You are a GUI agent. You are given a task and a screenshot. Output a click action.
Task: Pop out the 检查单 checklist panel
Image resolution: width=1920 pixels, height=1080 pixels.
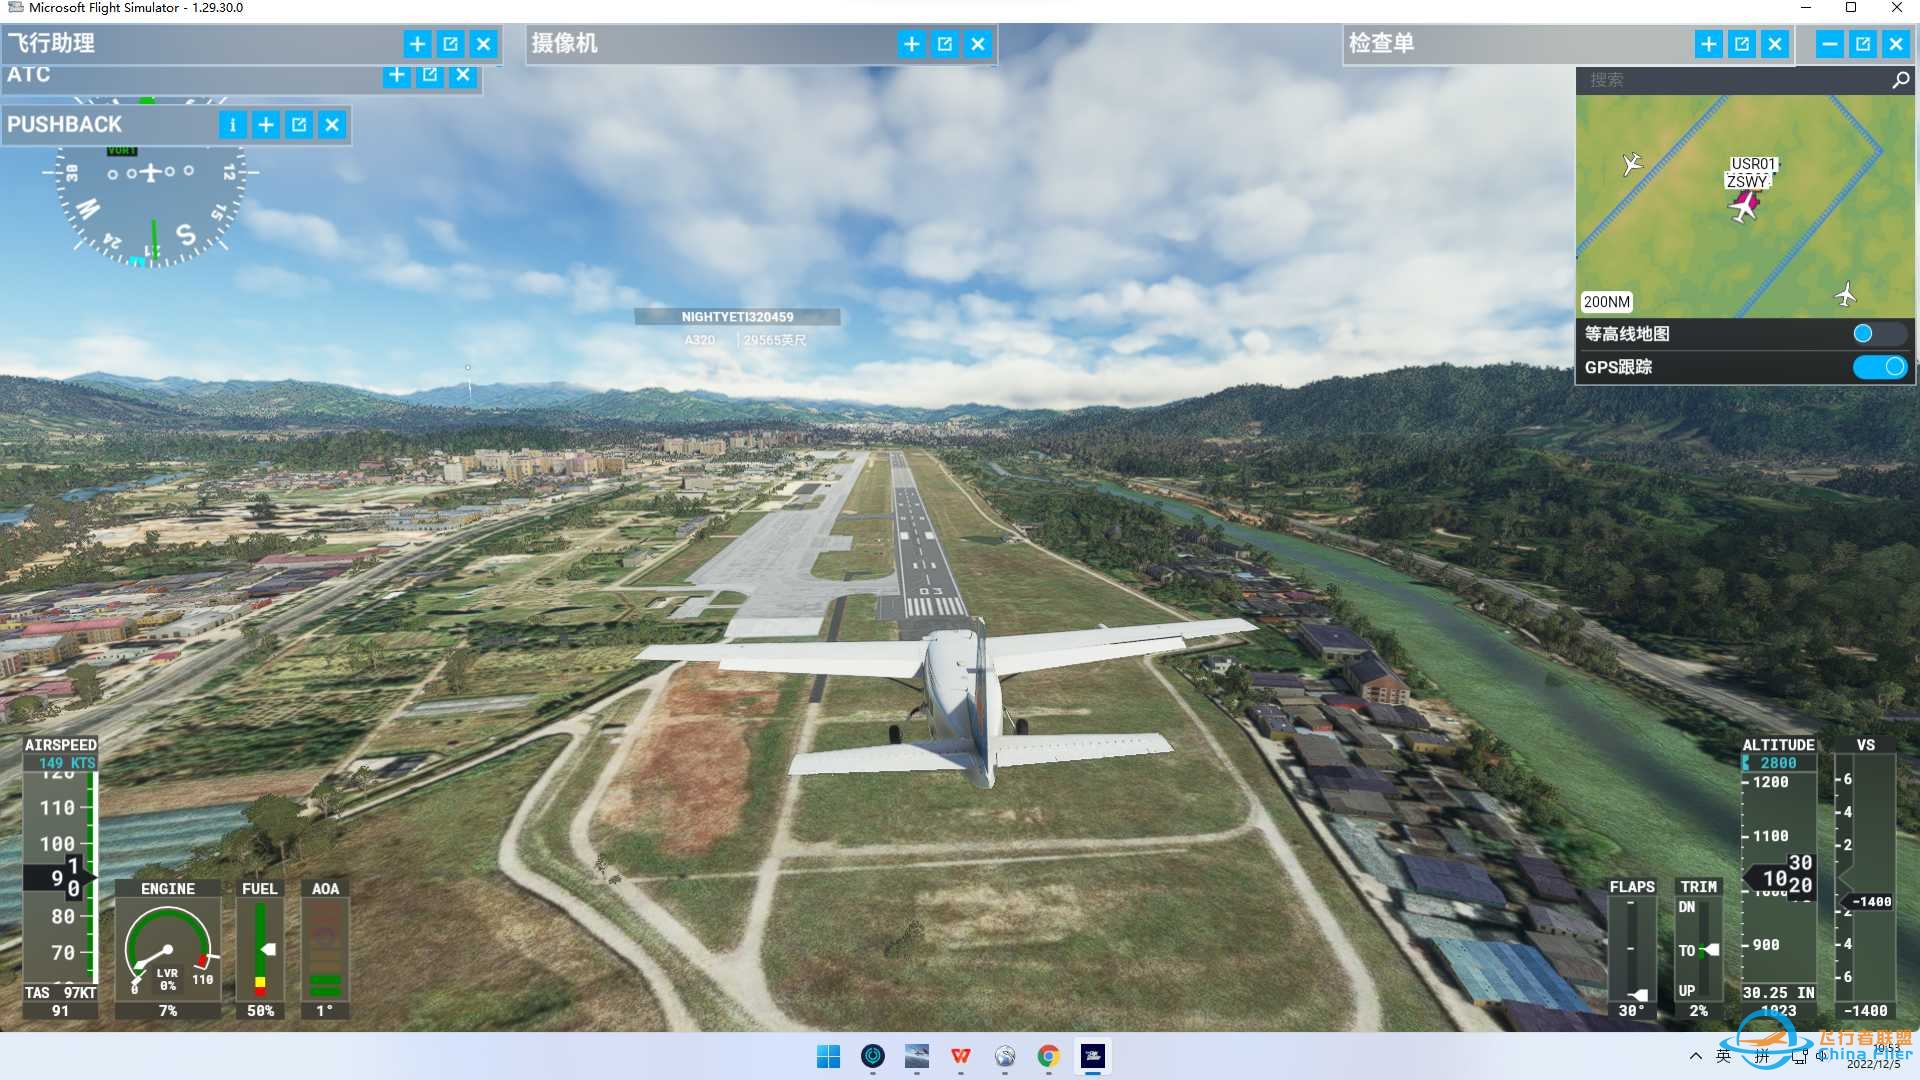(1742, 44)
